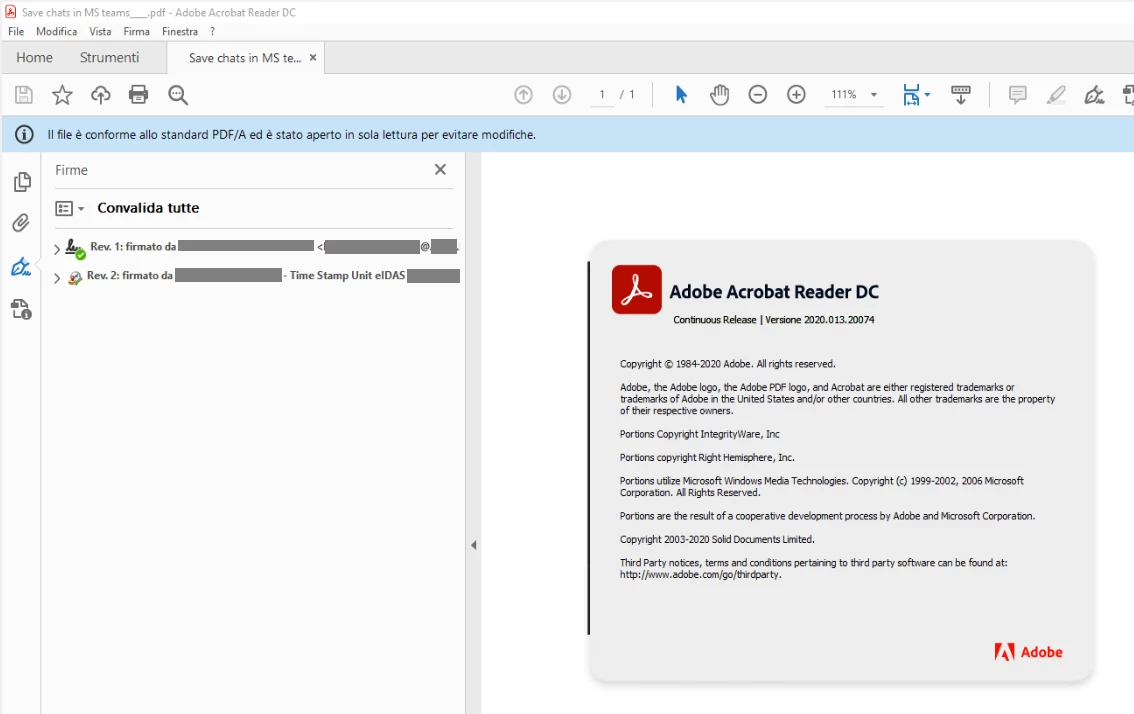Open the Find text magnifier icon
1134x714 pixels.
(178, 95)
